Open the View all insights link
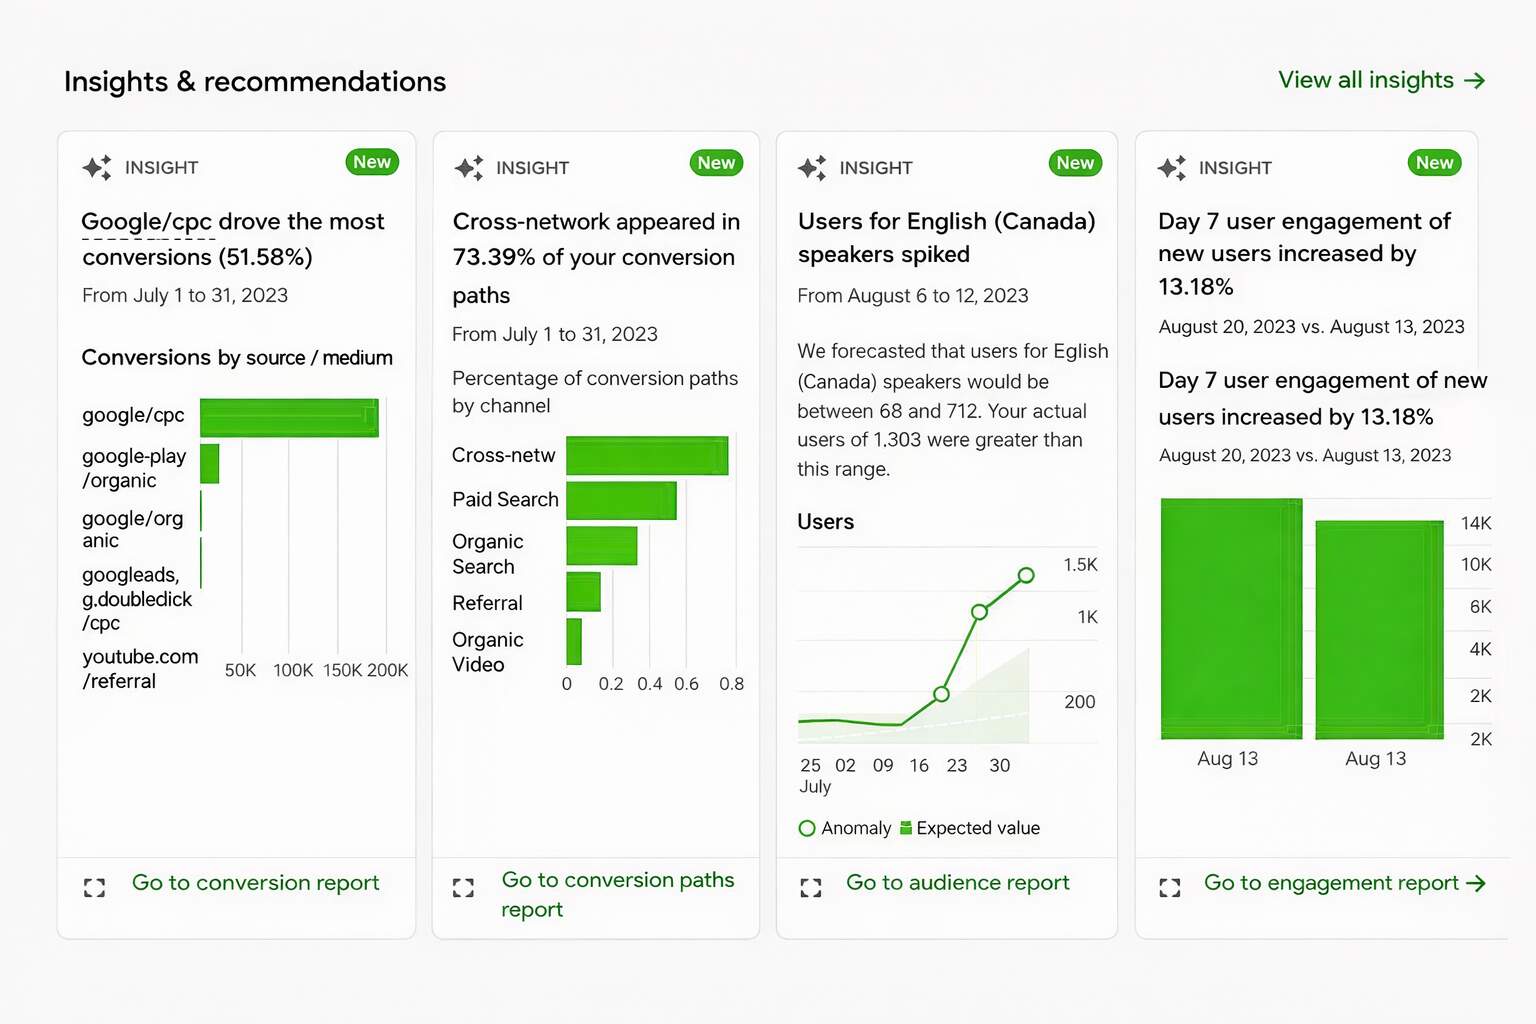Image resolution: width=1536 pixels, height=1024 pixels. click(x=1381, y=80)
